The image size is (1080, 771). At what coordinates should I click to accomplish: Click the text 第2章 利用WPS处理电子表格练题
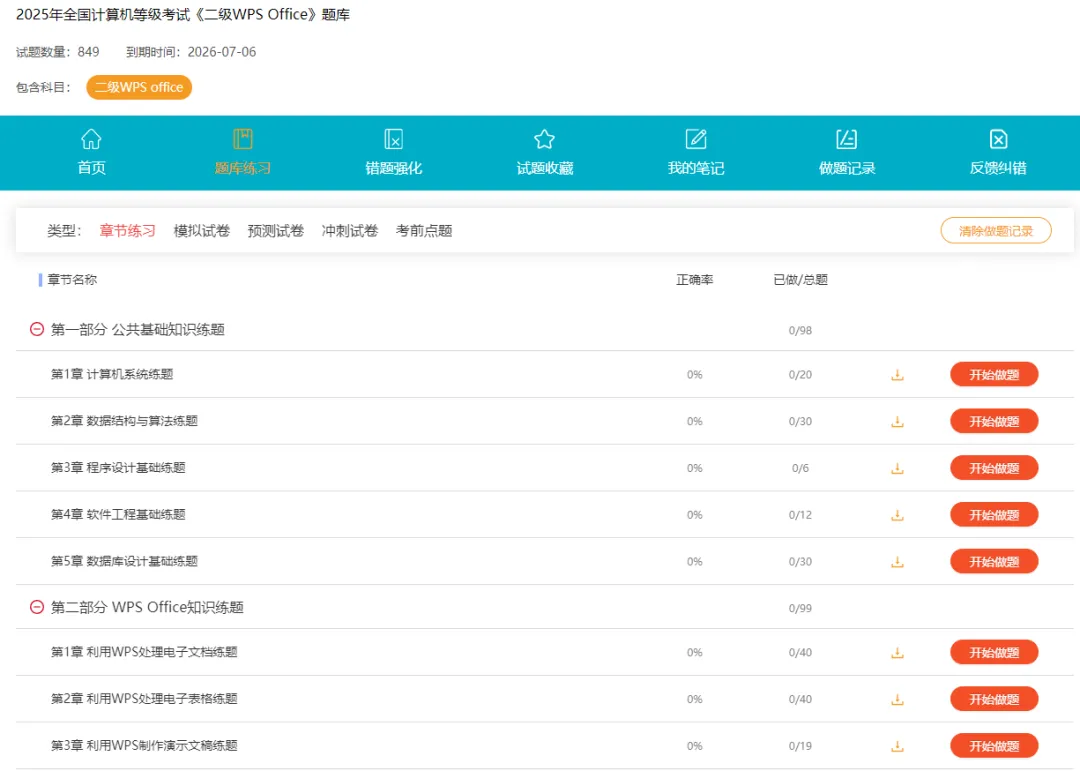(145, 699)
